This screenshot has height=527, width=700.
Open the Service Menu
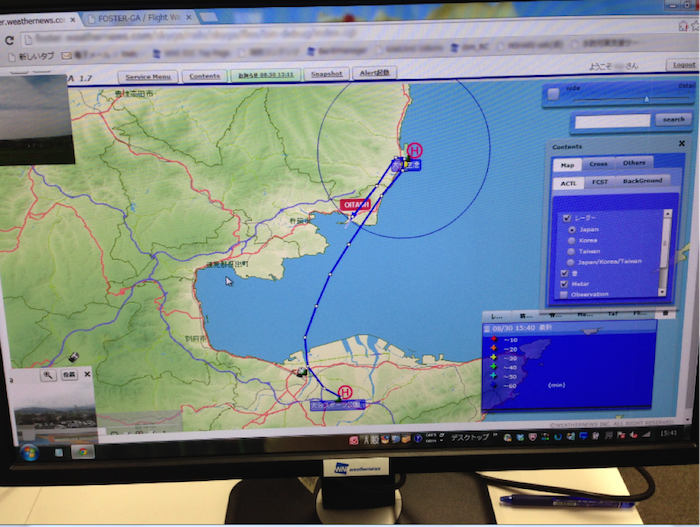coord(148,77)
